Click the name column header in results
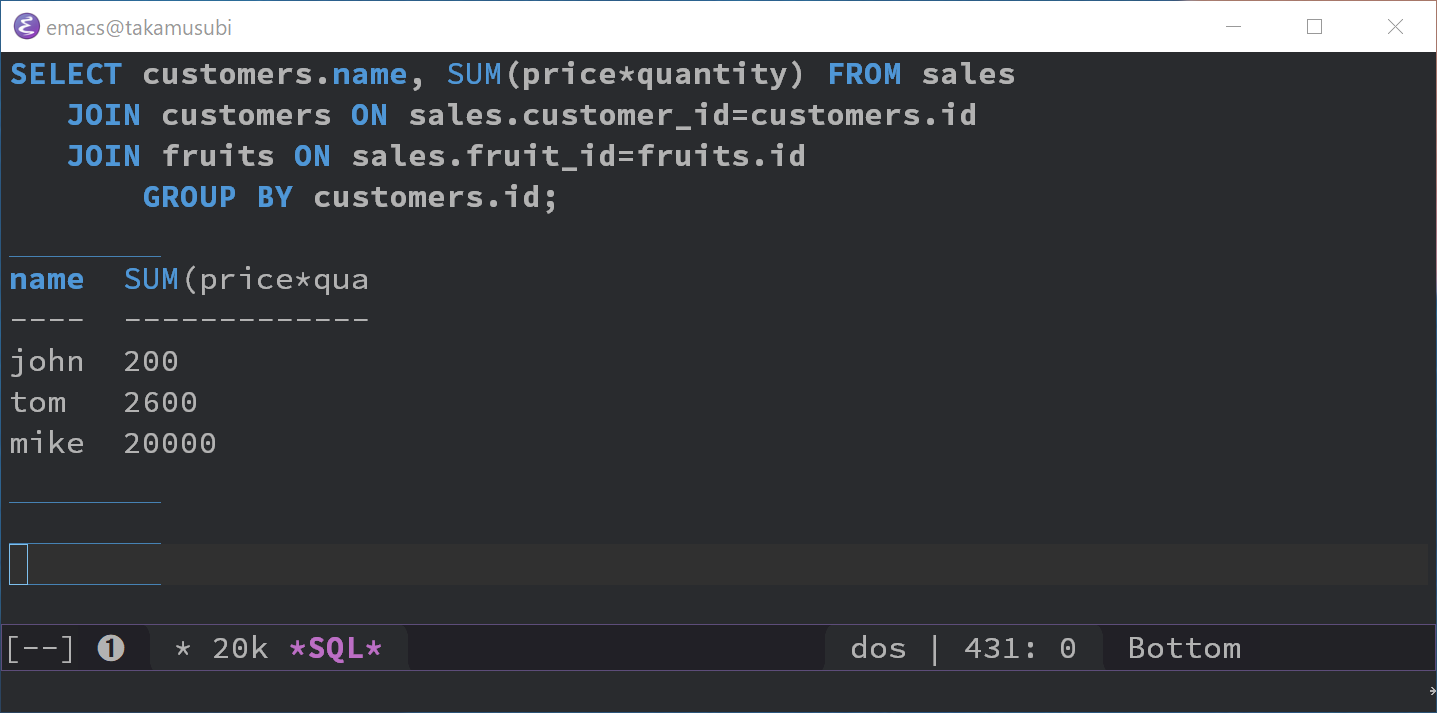 (47, 280)
